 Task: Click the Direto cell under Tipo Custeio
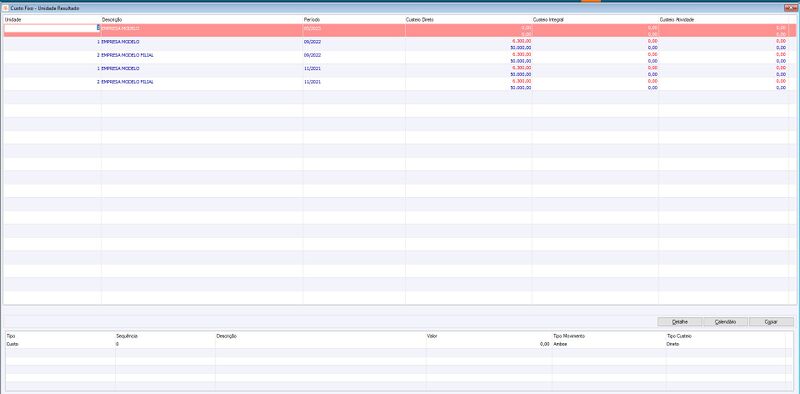click(x=673, y=344)
